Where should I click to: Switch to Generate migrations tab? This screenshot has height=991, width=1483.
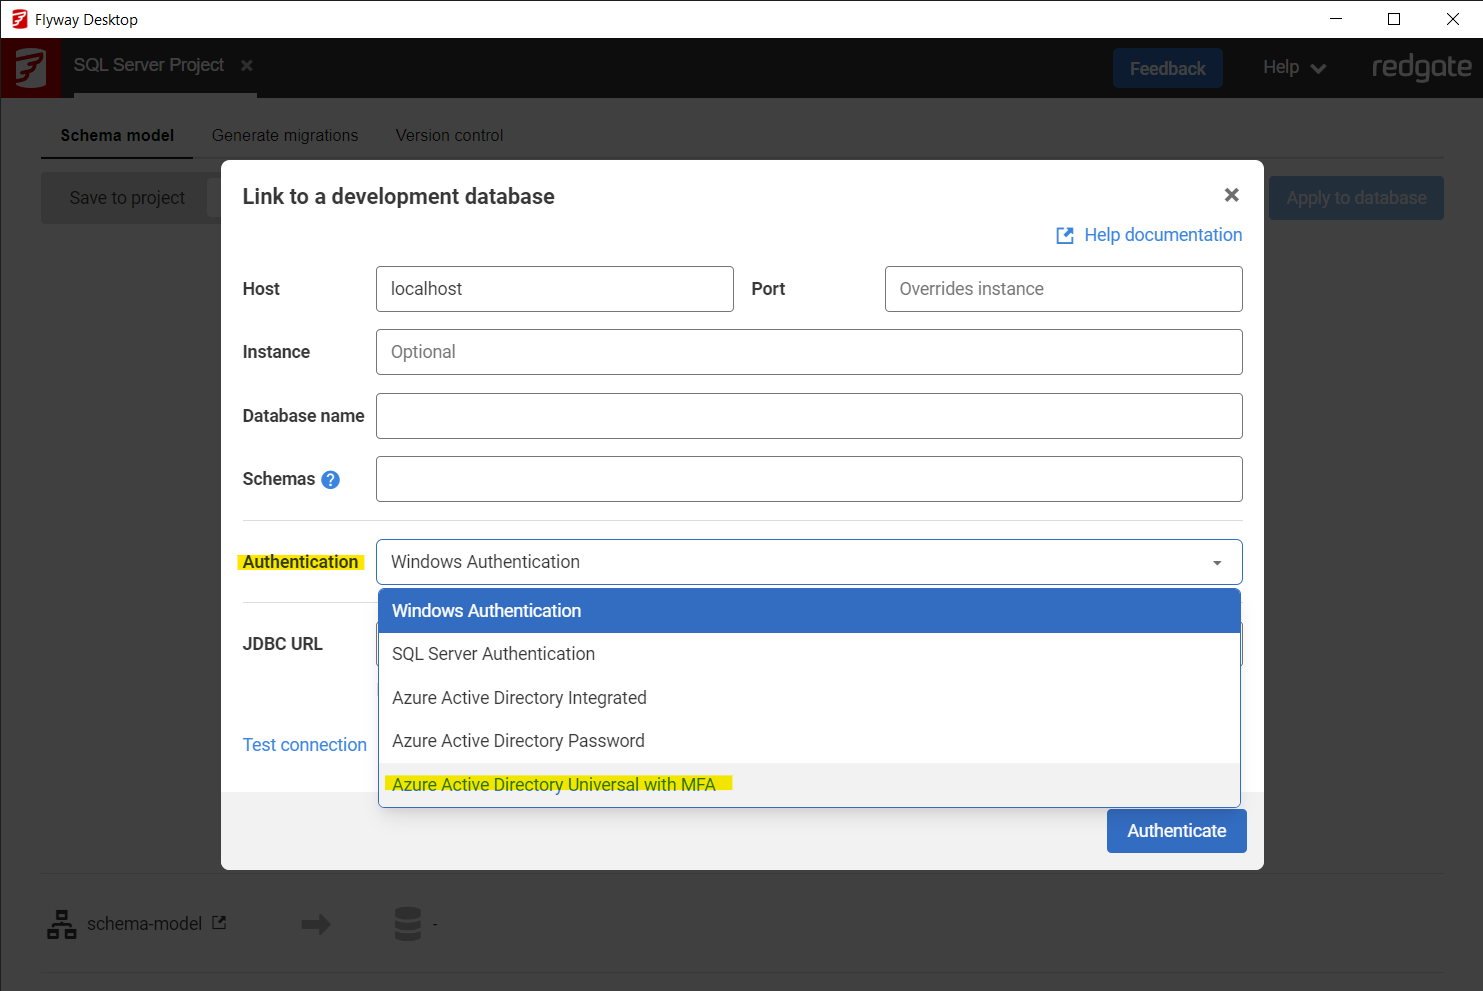(285, 135)
